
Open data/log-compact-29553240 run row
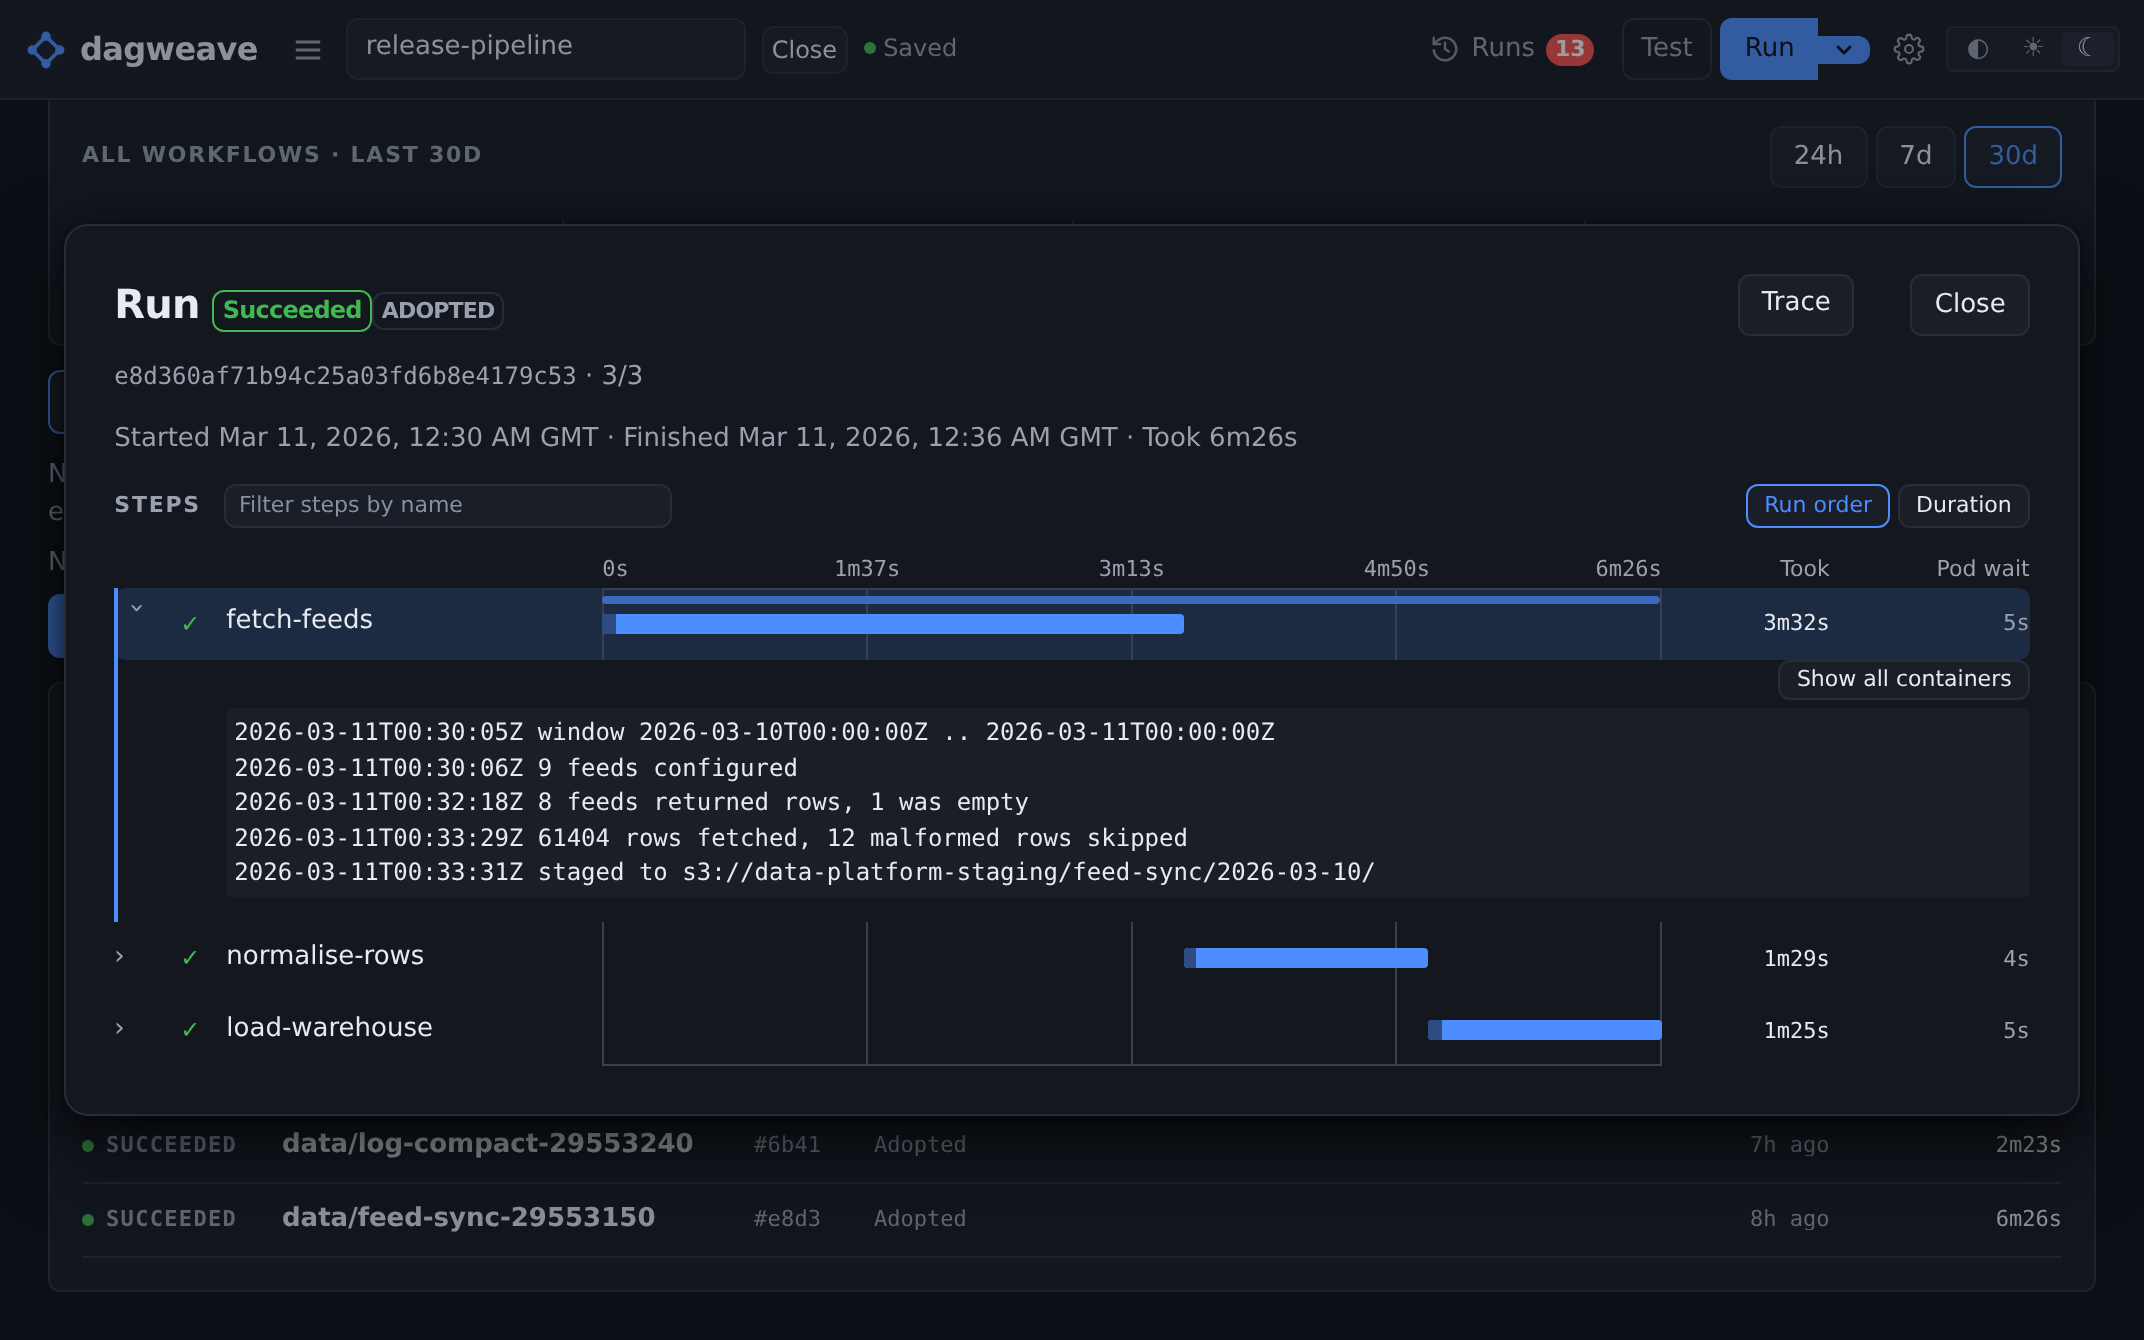click(1071, 1145)
